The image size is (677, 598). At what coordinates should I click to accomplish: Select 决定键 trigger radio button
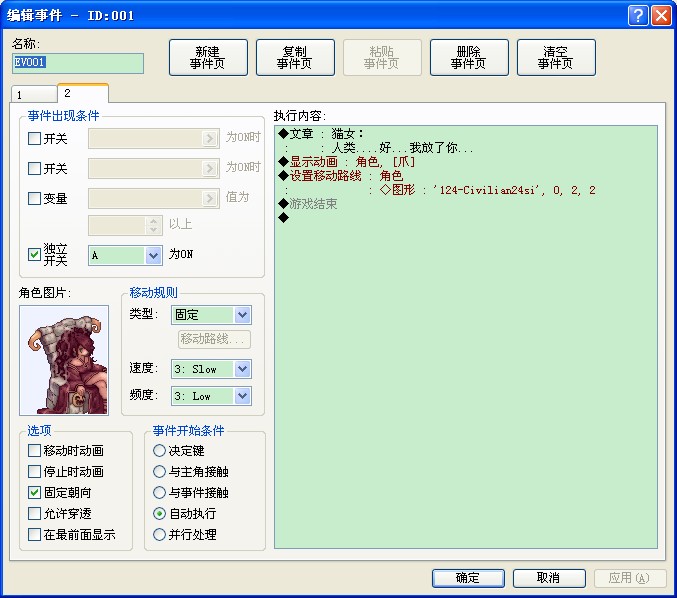point(159,450)
